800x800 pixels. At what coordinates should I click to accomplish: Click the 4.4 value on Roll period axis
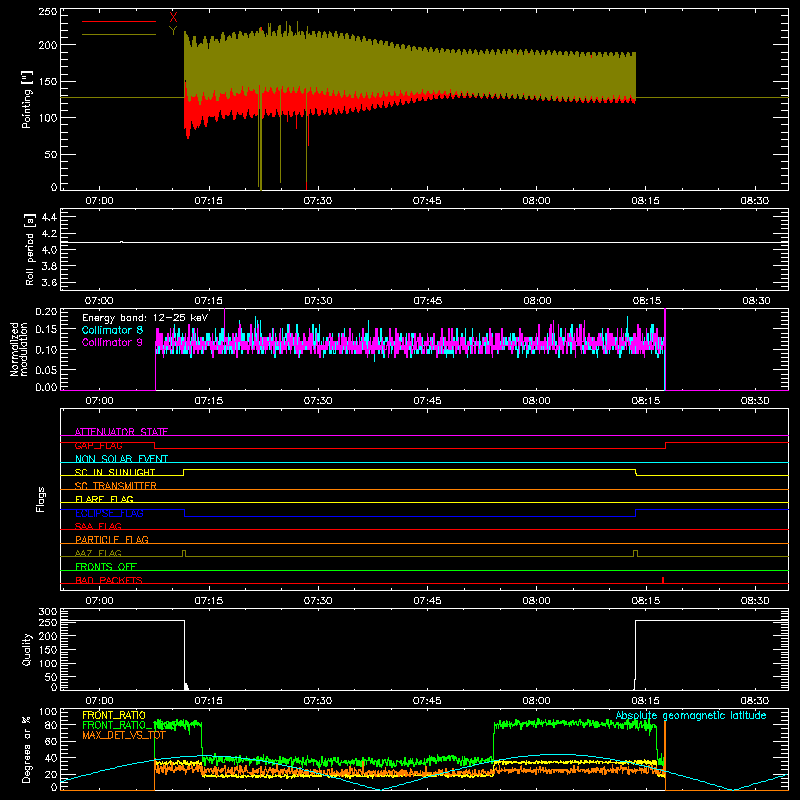49,217
